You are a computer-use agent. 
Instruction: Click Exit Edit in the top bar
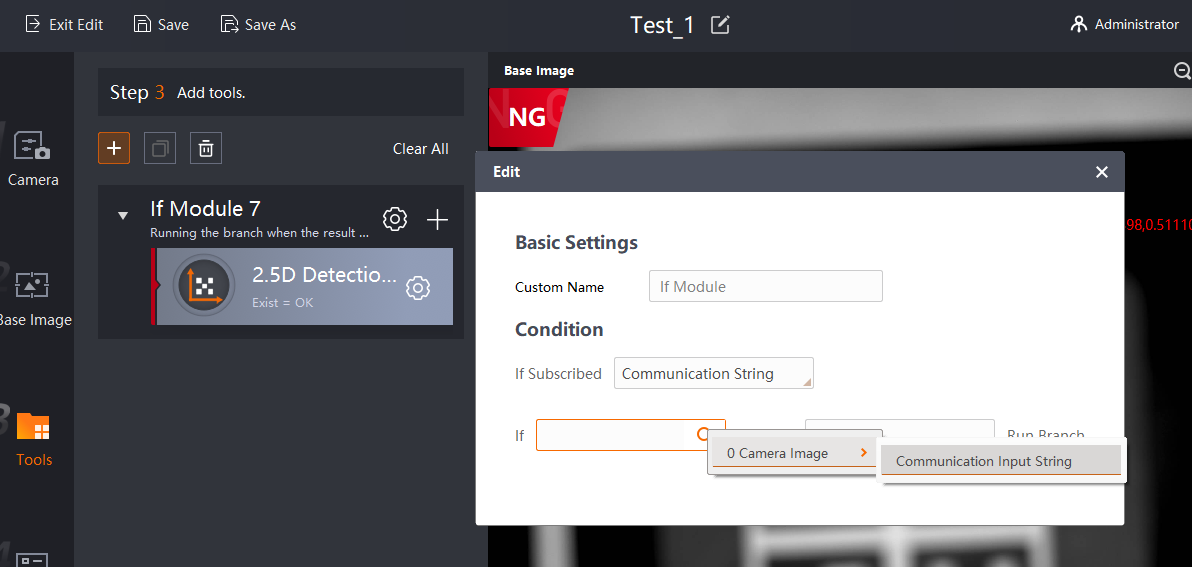click(64, 24)
